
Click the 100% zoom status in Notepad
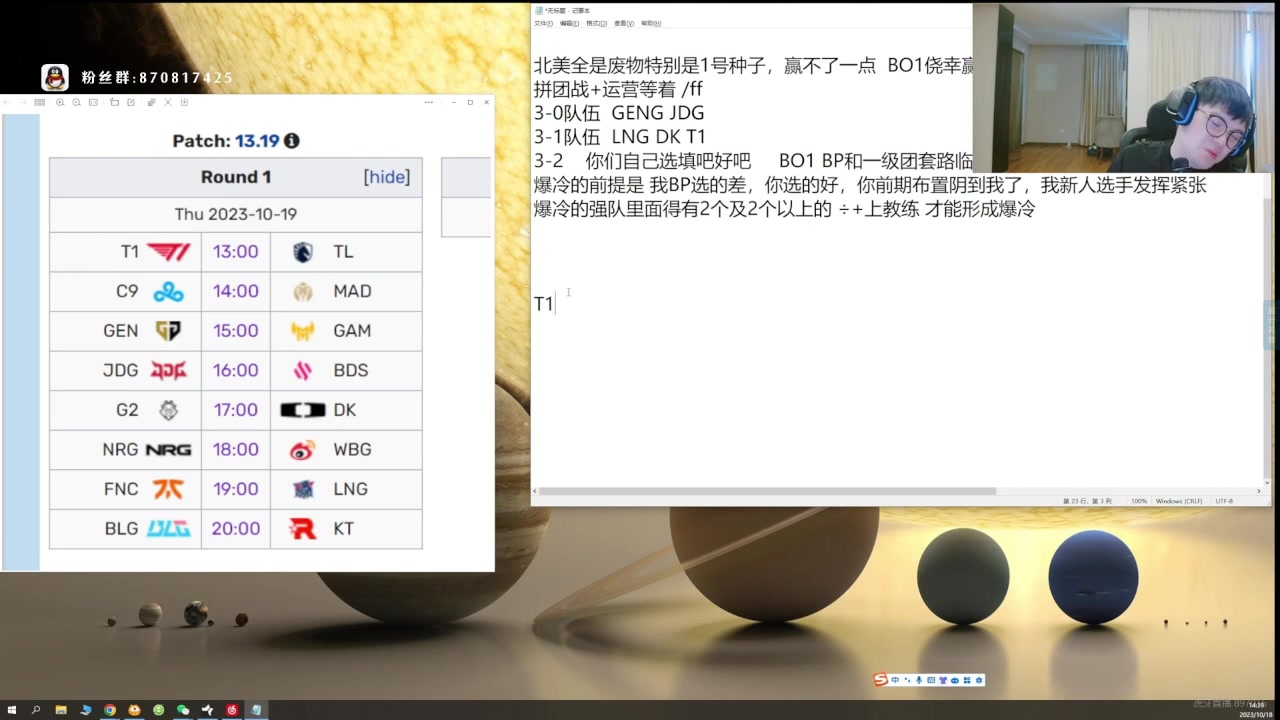(x=1139, y=501)
